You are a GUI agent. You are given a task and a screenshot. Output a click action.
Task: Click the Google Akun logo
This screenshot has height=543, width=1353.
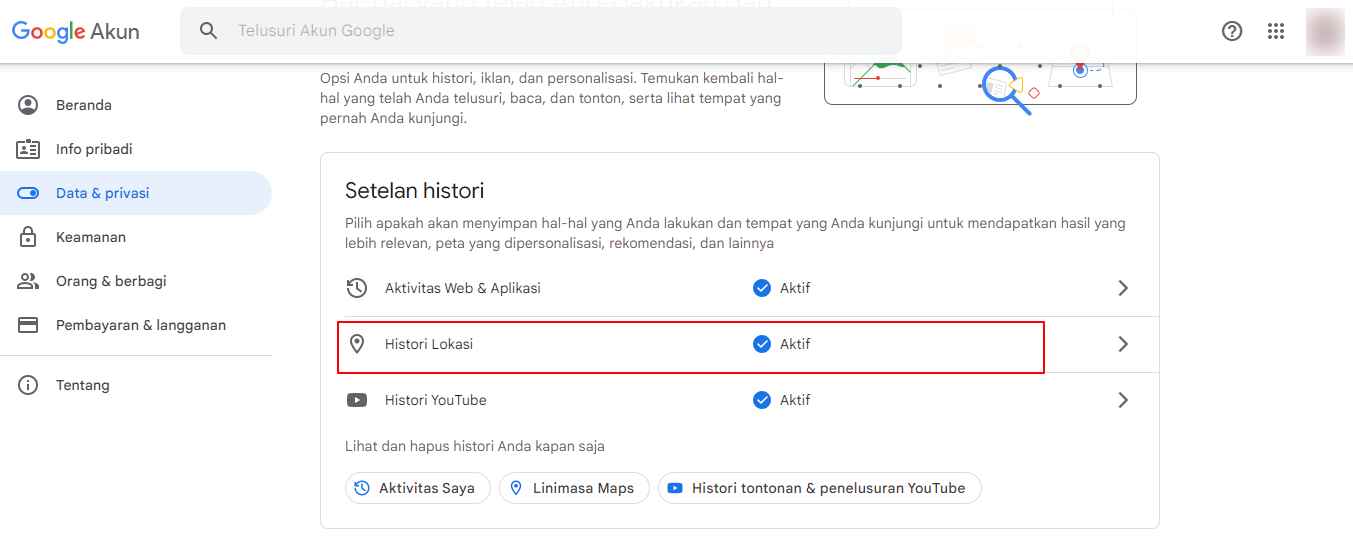[x=76, y=31]
